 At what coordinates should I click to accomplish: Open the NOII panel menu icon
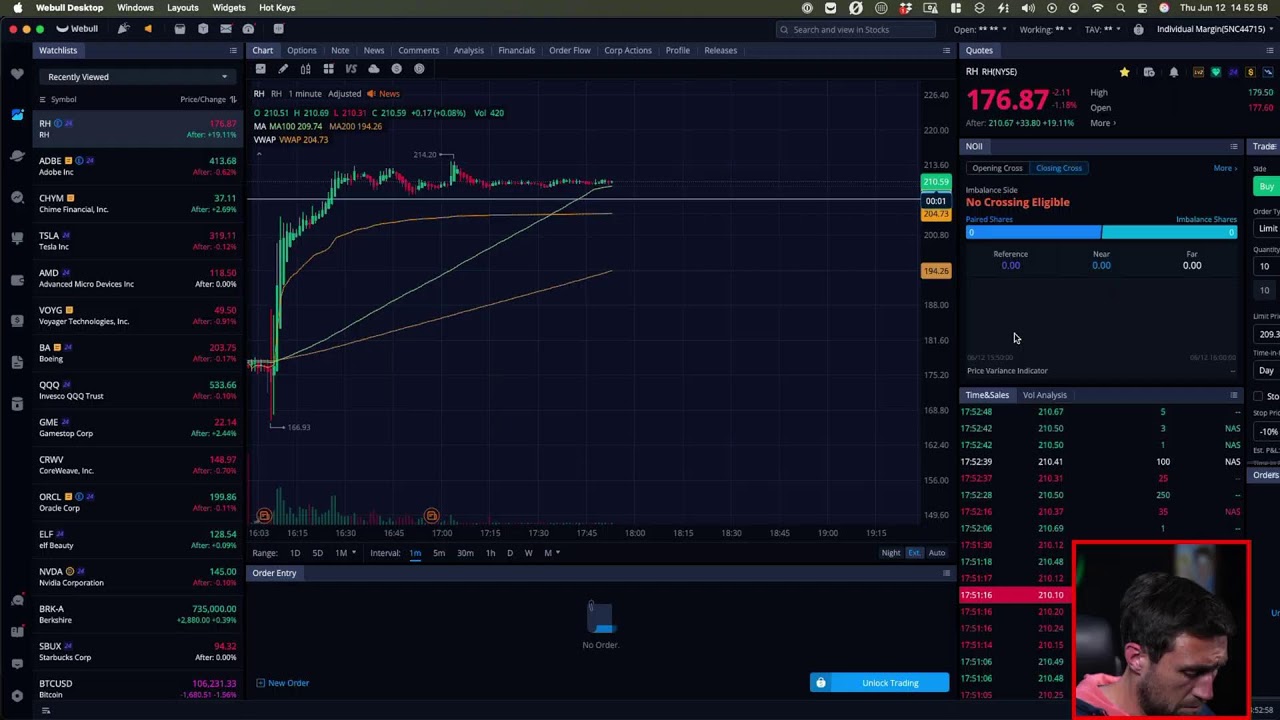(x=1234, y=146)
